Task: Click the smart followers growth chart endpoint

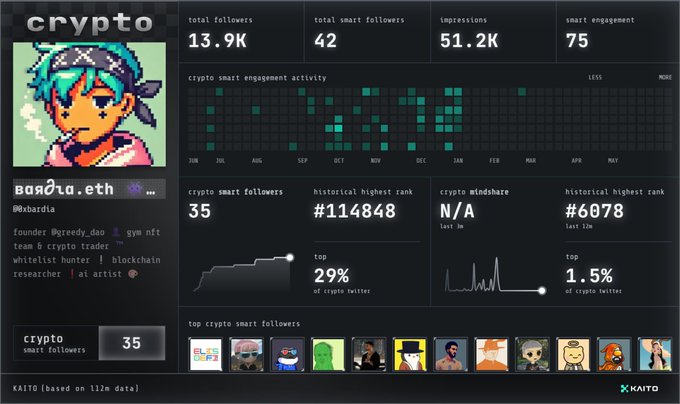Action: click(290, 257)
